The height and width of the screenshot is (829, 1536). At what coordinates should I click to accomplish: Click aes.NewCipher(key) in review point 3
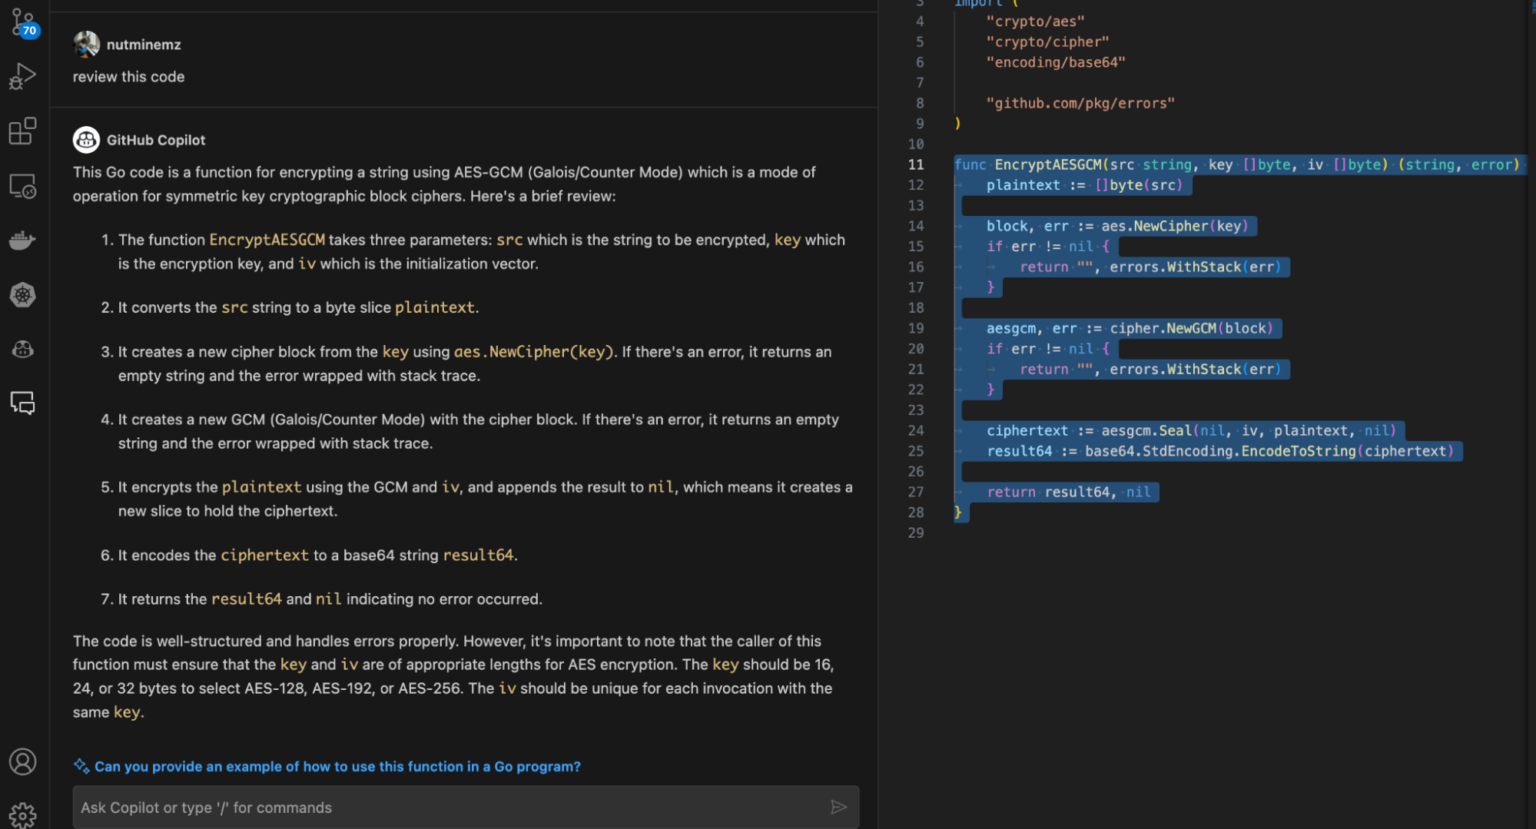point(534,352)
